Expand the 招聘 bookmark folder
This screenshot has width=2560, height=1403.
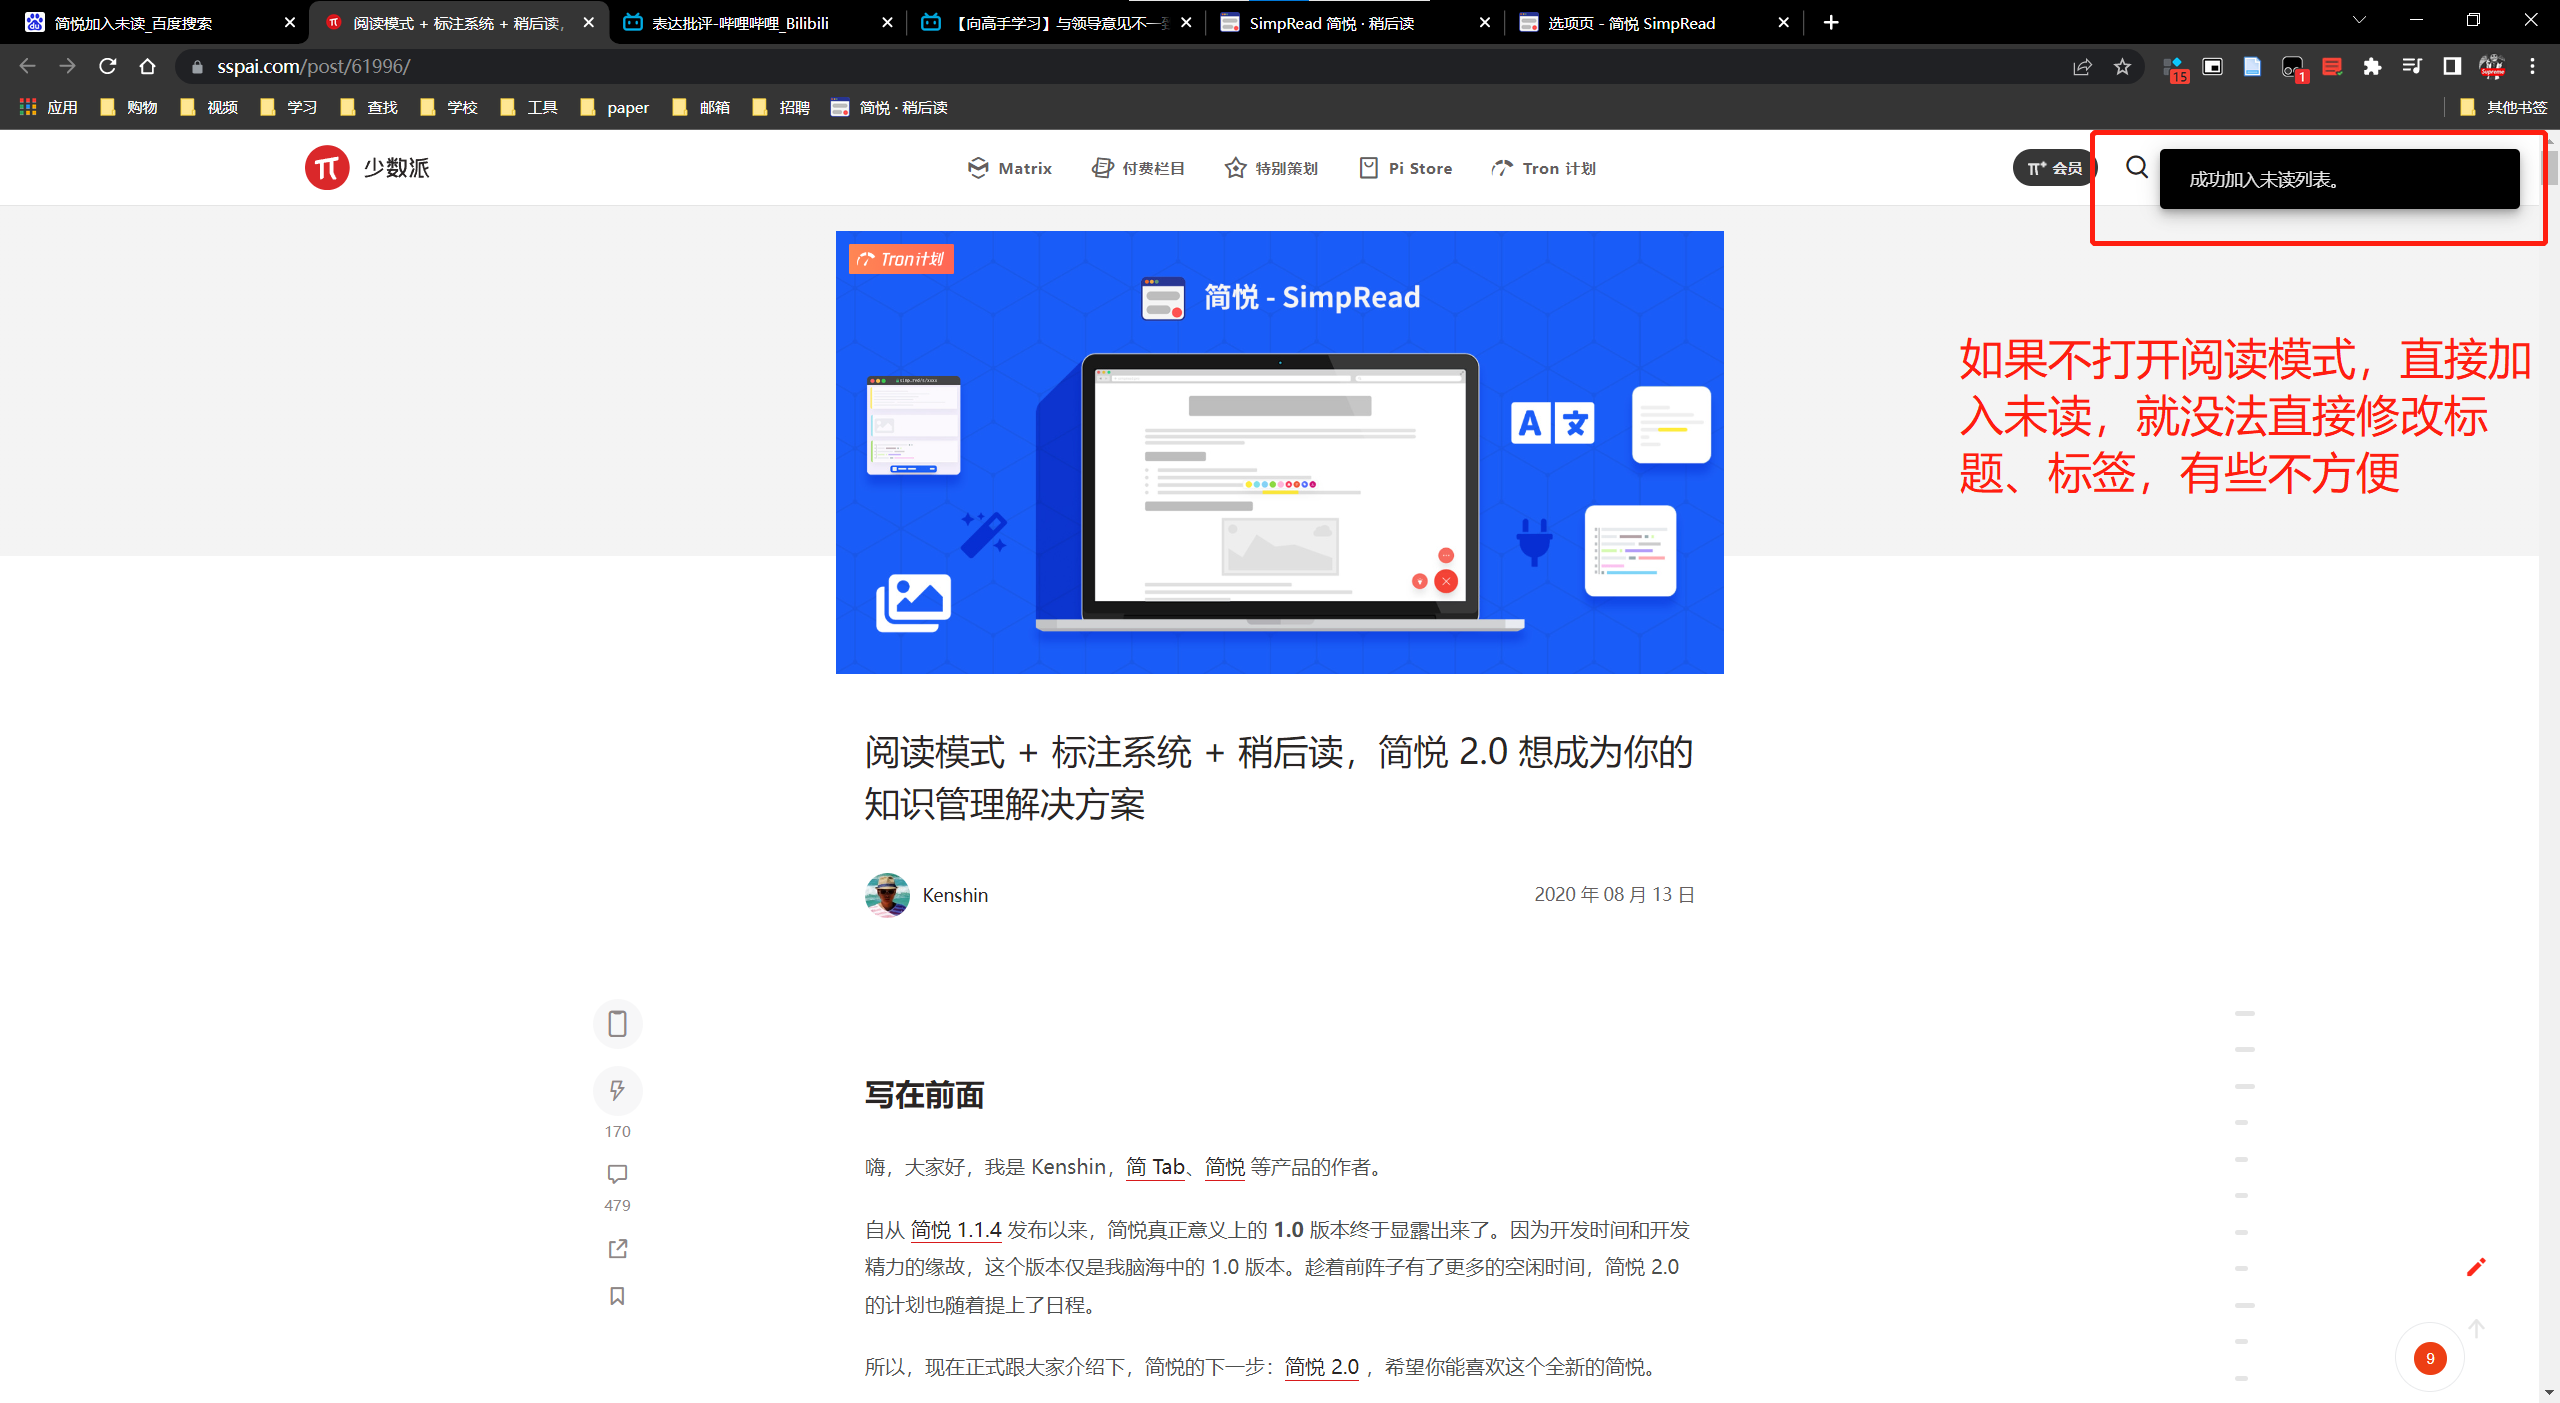pyautogui.click(x=781, y=107)
